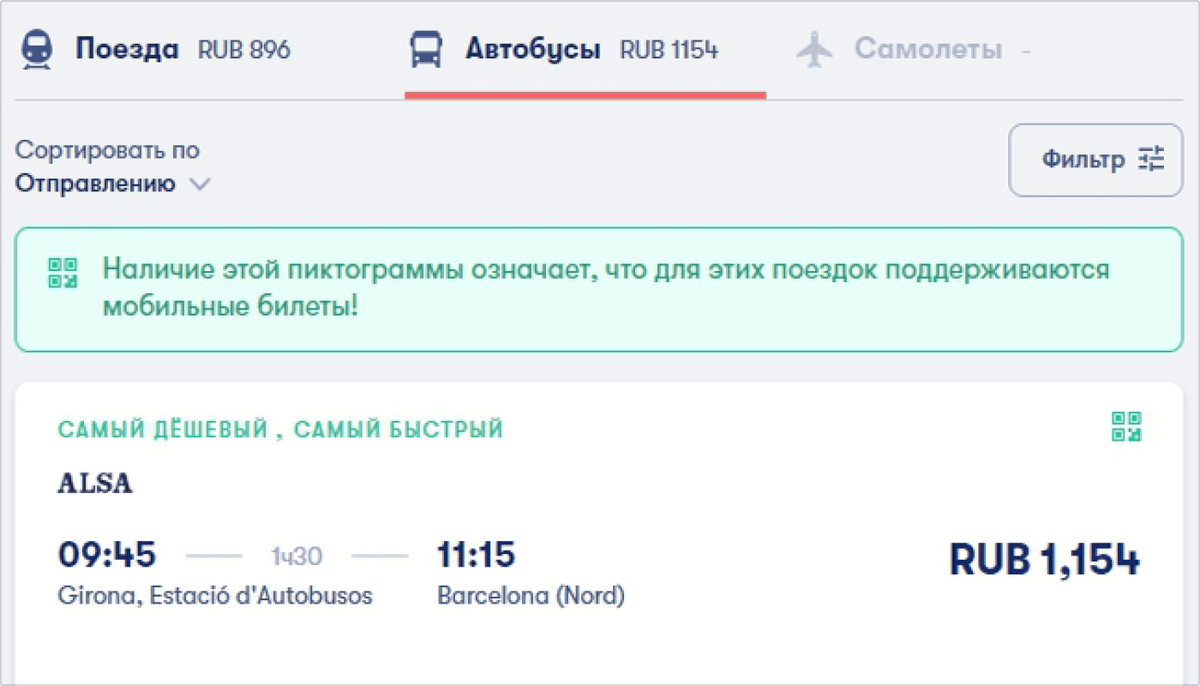1200x686 pixels.
Task: Click the bus icon beside Автобусы
Action: click(426, 49)
